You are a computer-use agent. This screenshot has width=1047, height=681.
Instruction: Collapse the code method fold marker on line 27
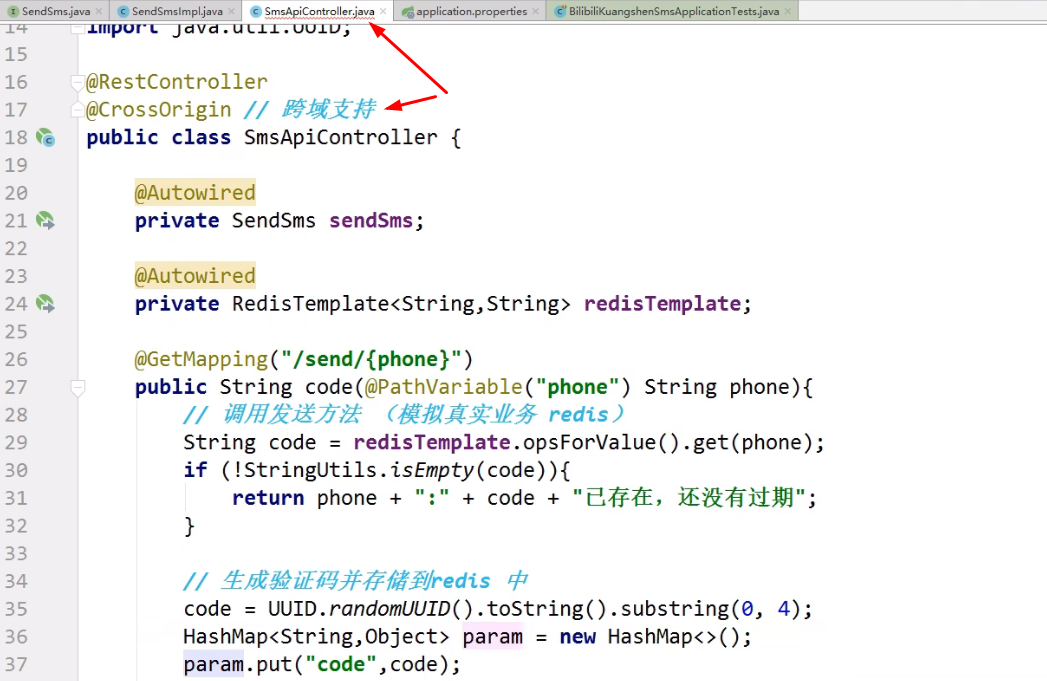(77, 387)
